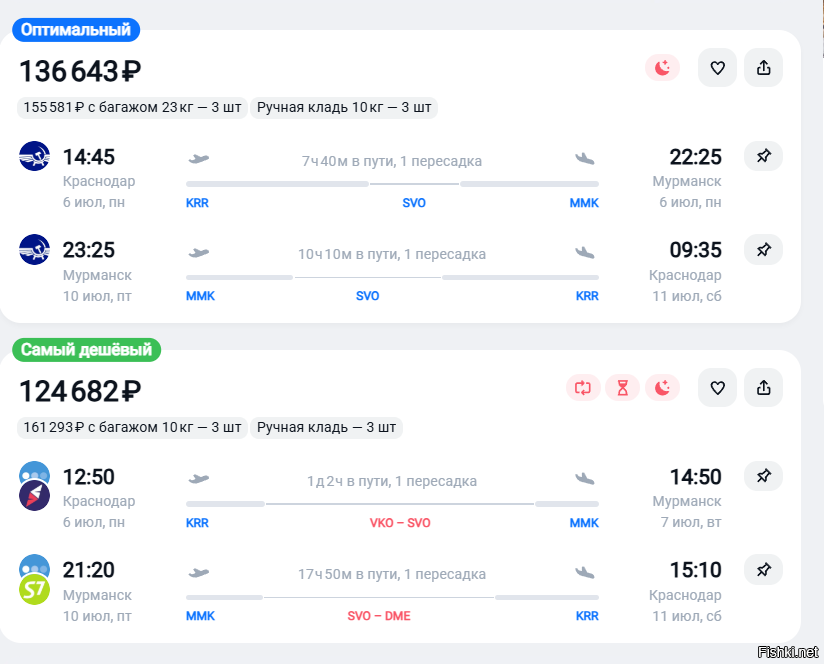Pin the 23:25 Мурманск–Краснодар flight
Image resolution: width=824 pixels, height=664 pixels.
coord(763,250)
